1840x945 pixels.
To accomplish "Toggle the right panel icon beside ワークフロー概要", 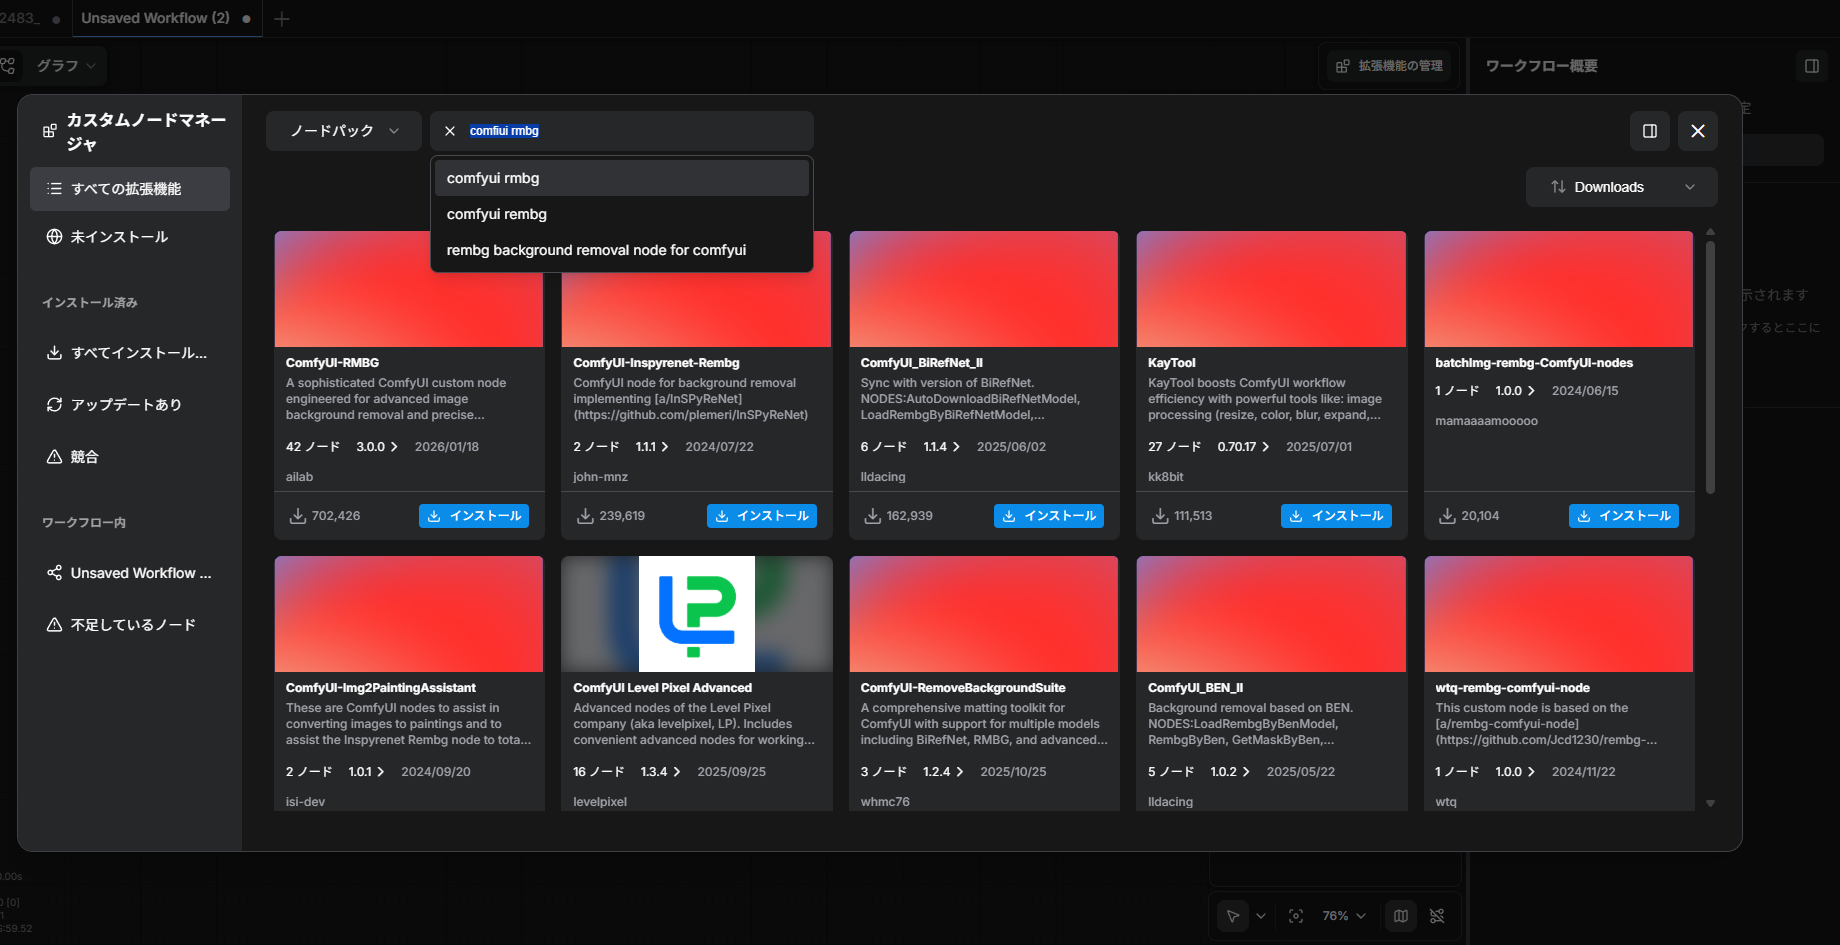I will (1812, 66).
